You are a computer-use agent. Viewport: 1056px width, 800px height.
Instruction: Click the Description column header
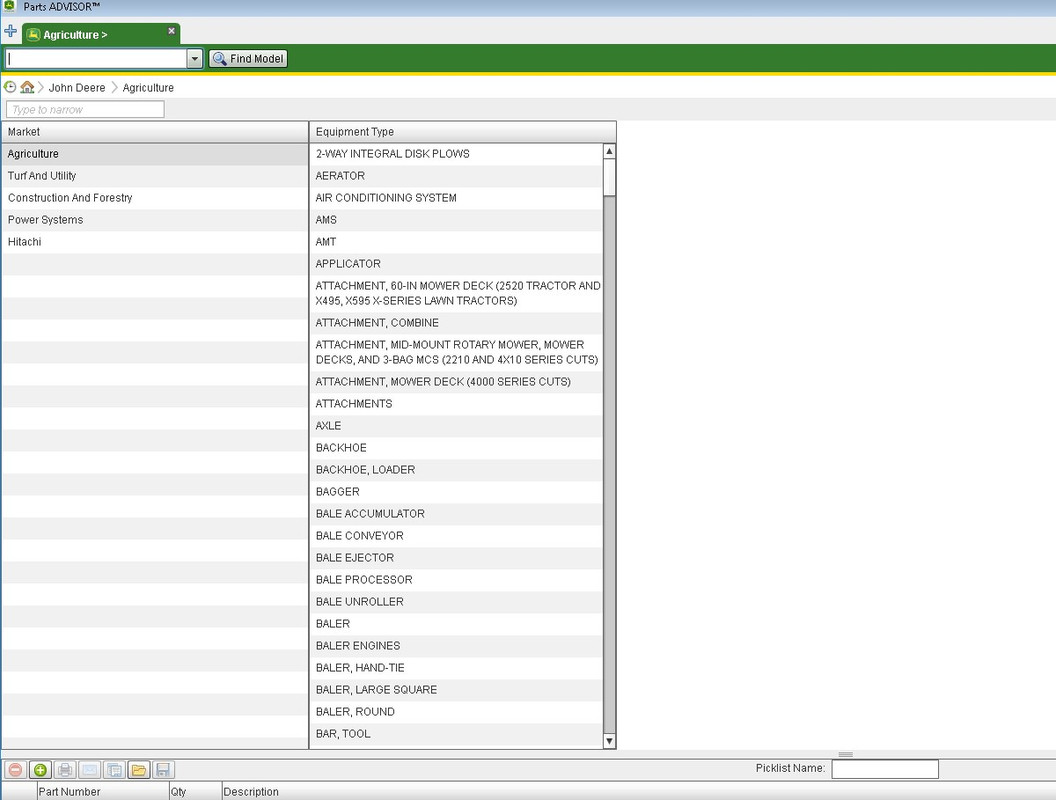(x=638, y=791)
